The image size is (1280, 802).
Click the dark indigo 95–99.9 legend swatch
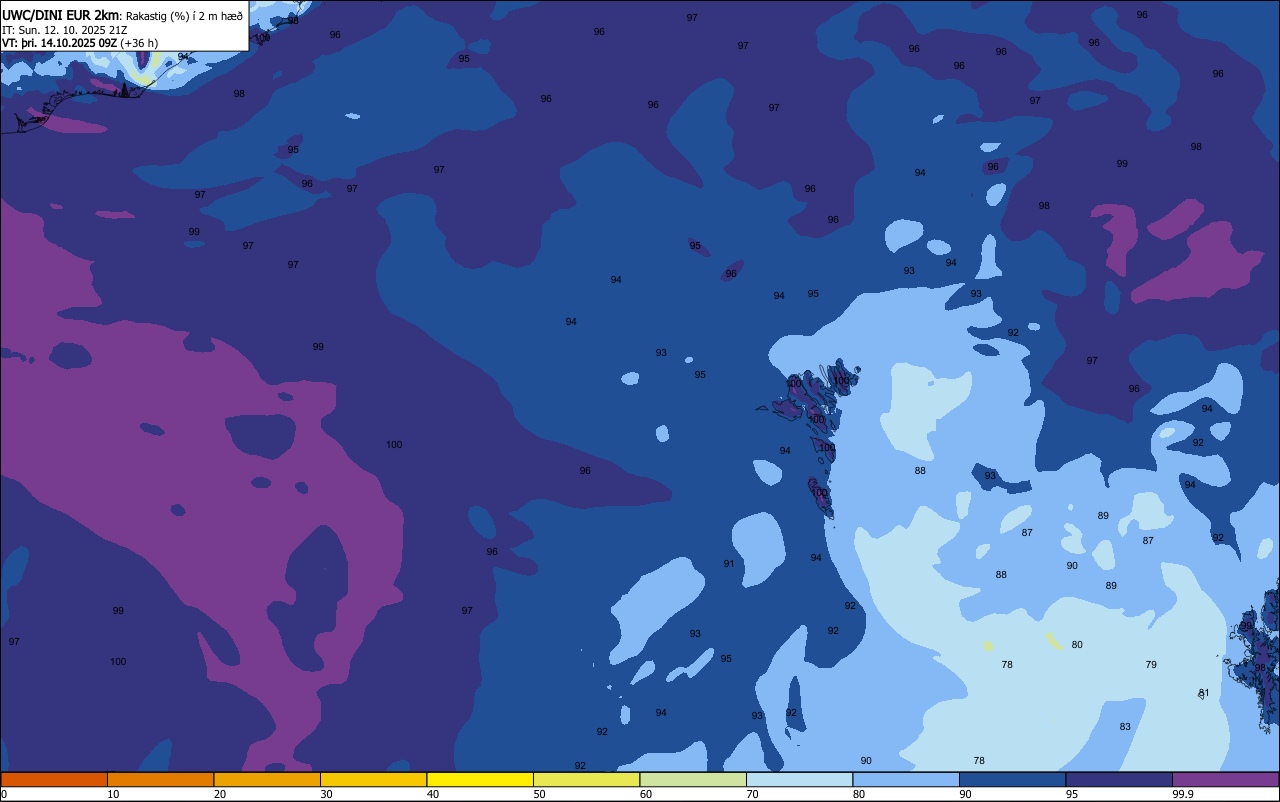1119,779
